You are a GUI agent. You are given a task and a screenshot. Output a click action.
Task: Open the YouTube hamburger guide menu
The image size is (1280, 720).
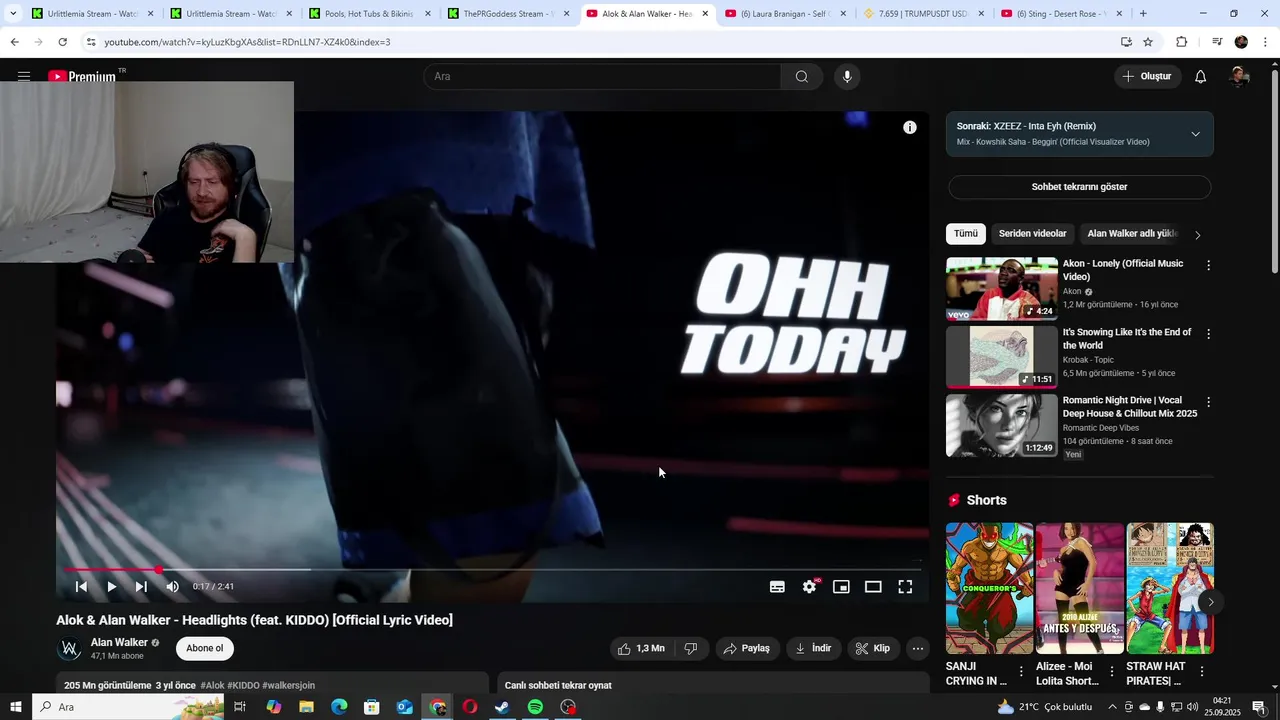click(x=24, y=76)
